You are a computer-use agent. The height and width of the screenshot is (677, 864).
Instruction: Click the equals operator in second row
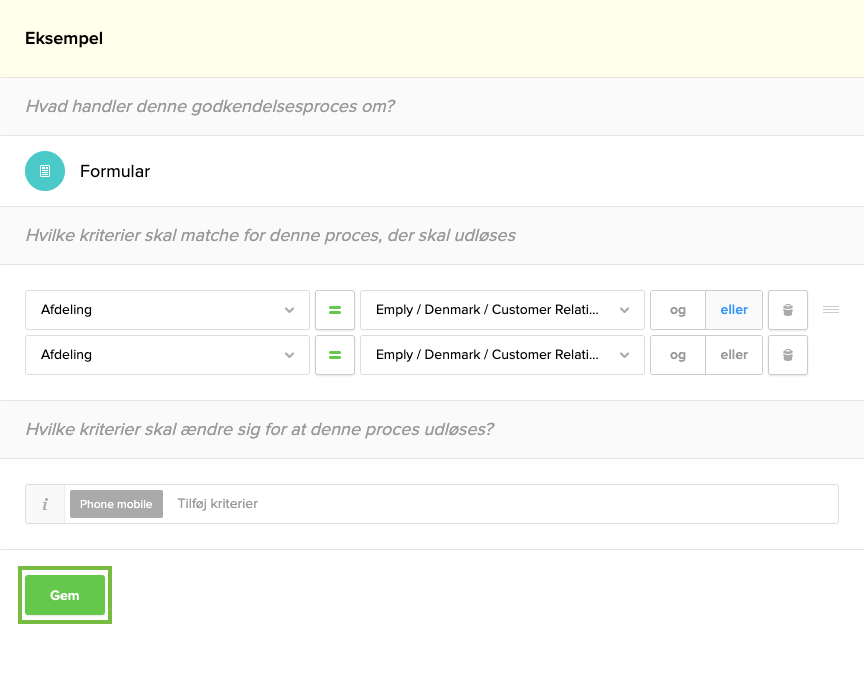tap(335, 355)
